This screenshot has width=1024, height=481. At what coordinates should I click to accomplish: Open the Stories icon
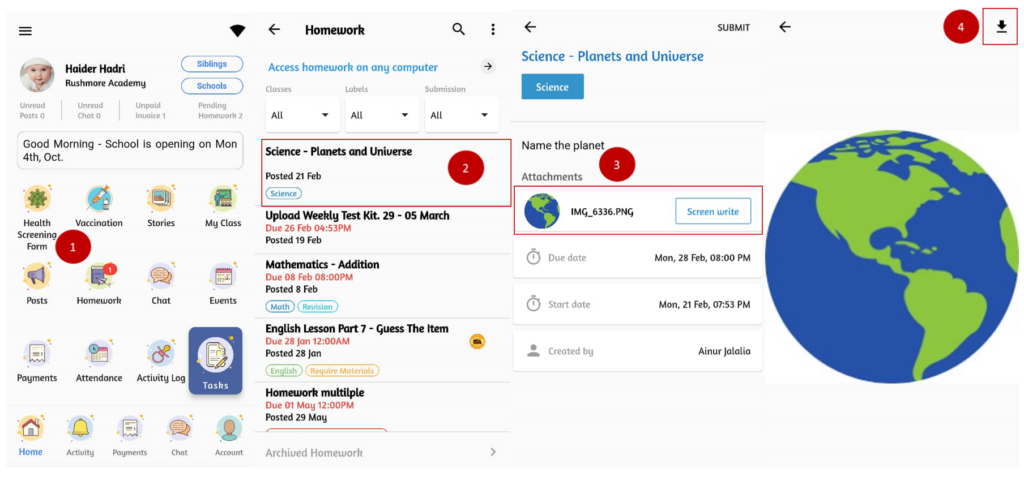tap(160, 200)
